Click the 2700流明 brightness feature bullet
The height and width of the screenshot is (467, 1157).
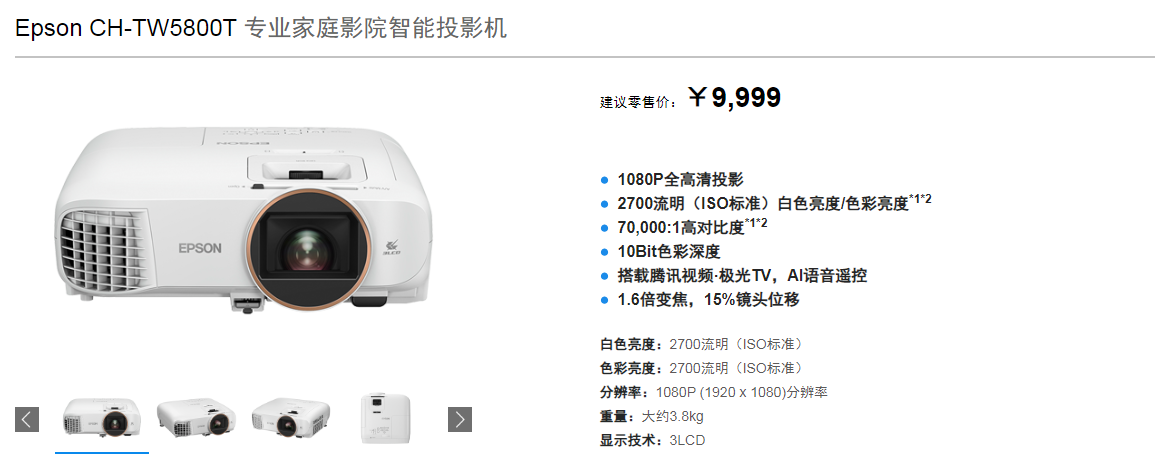[774, 202]
